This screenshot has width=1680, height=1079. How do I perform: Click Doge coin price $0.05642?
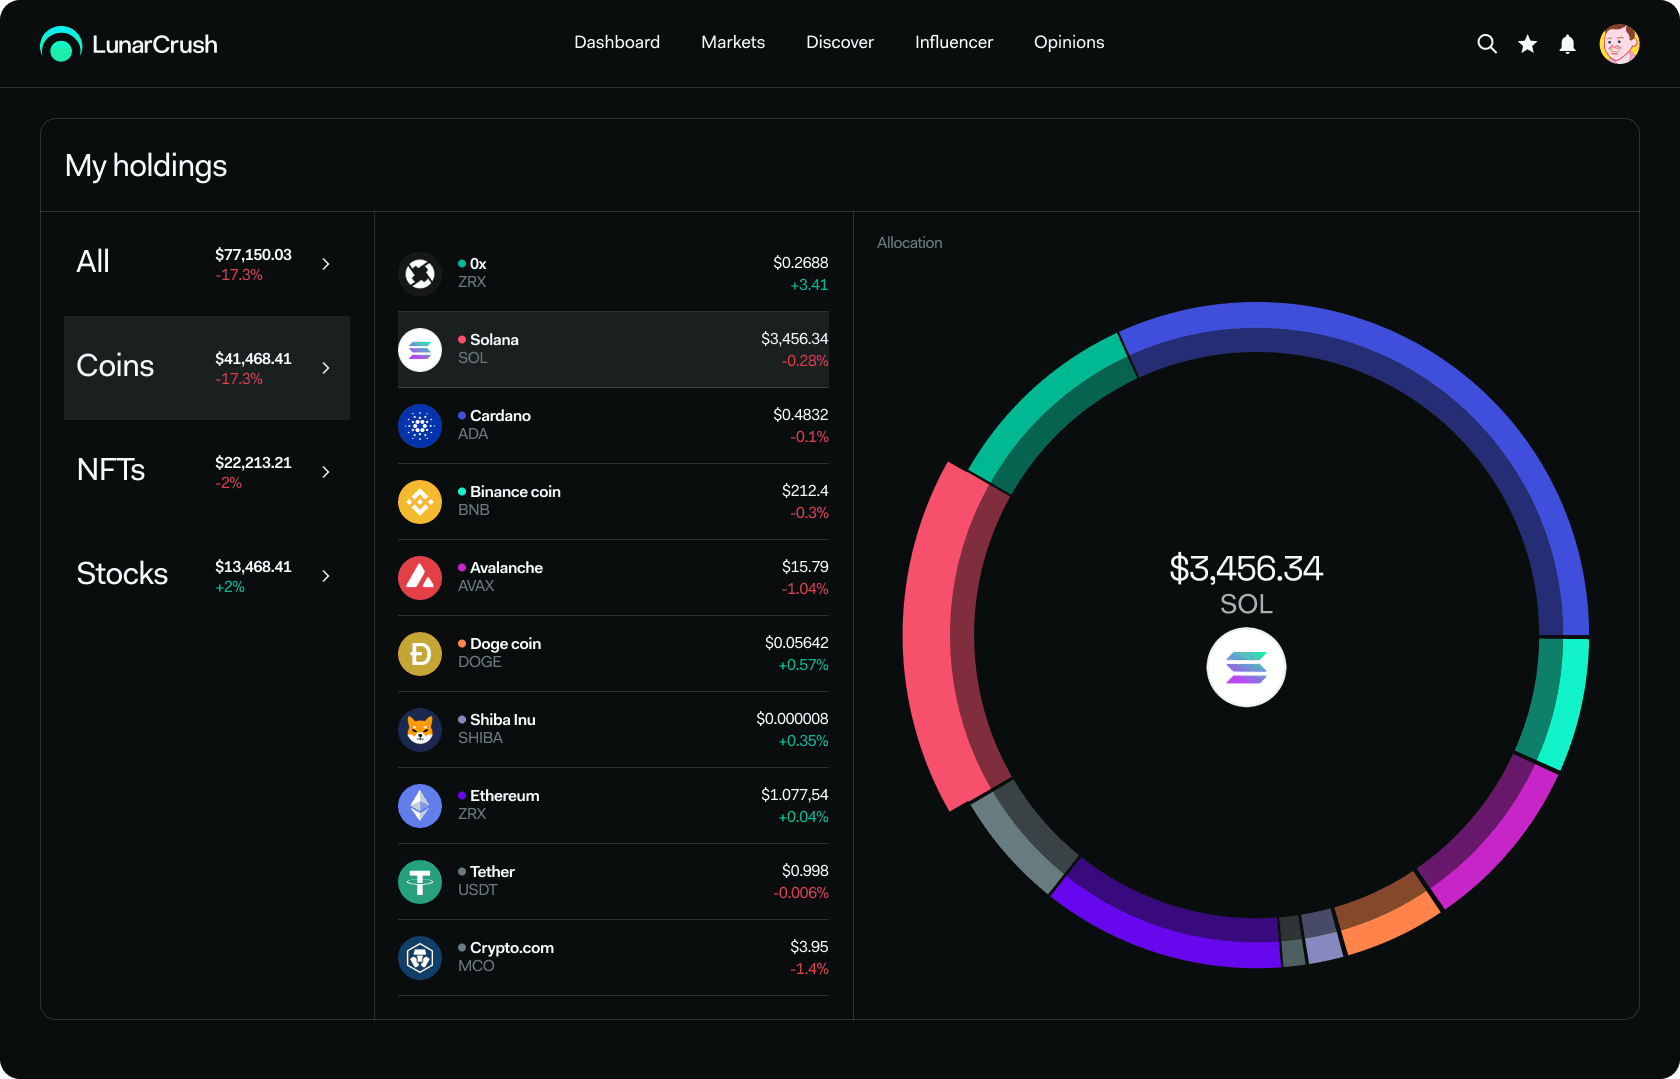pos(797,643)
